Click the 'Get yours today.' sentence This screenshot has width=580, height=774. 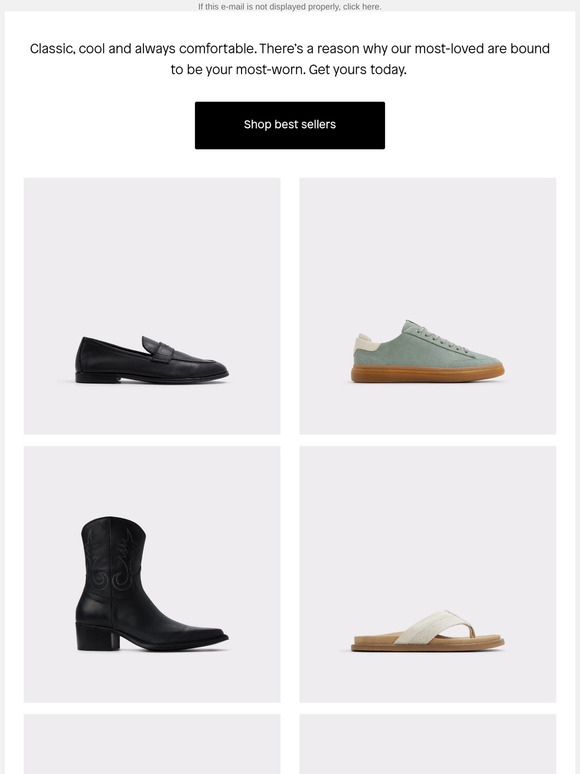(x=358, y=70)
